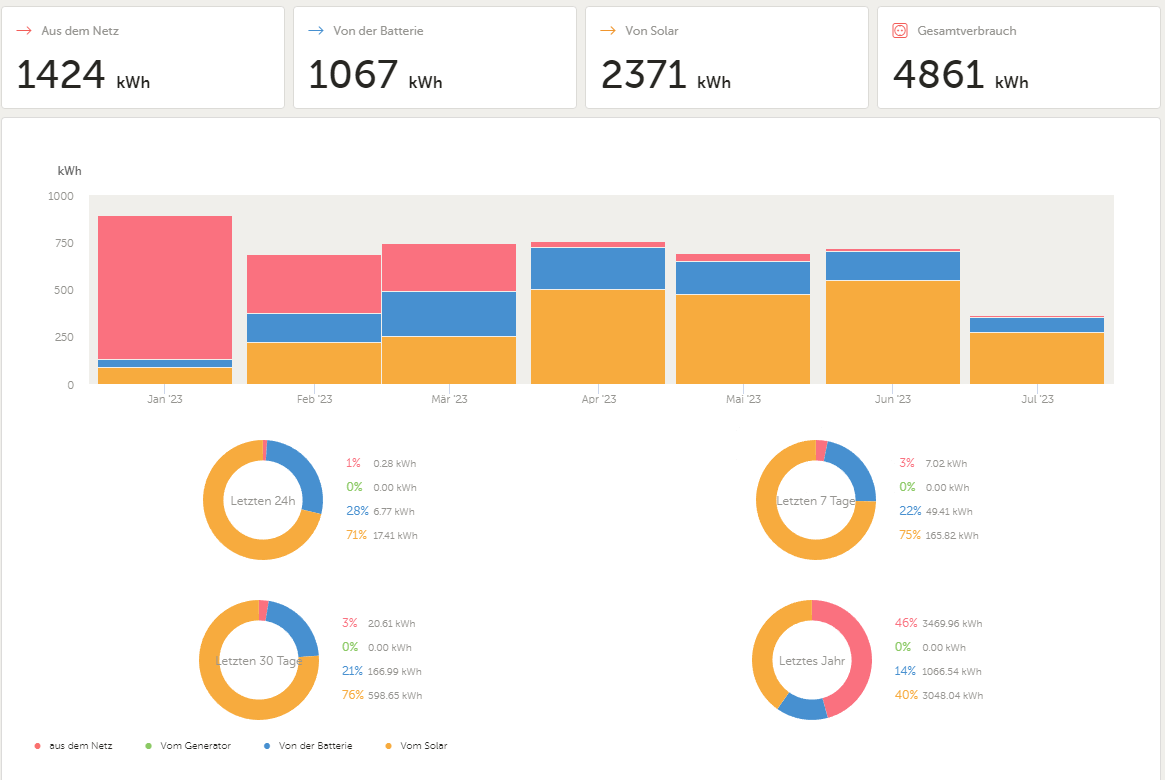This screenshot has width=1165, height=780.
Task: Click the Apr '23 axis label
Action: click(599, 399)
